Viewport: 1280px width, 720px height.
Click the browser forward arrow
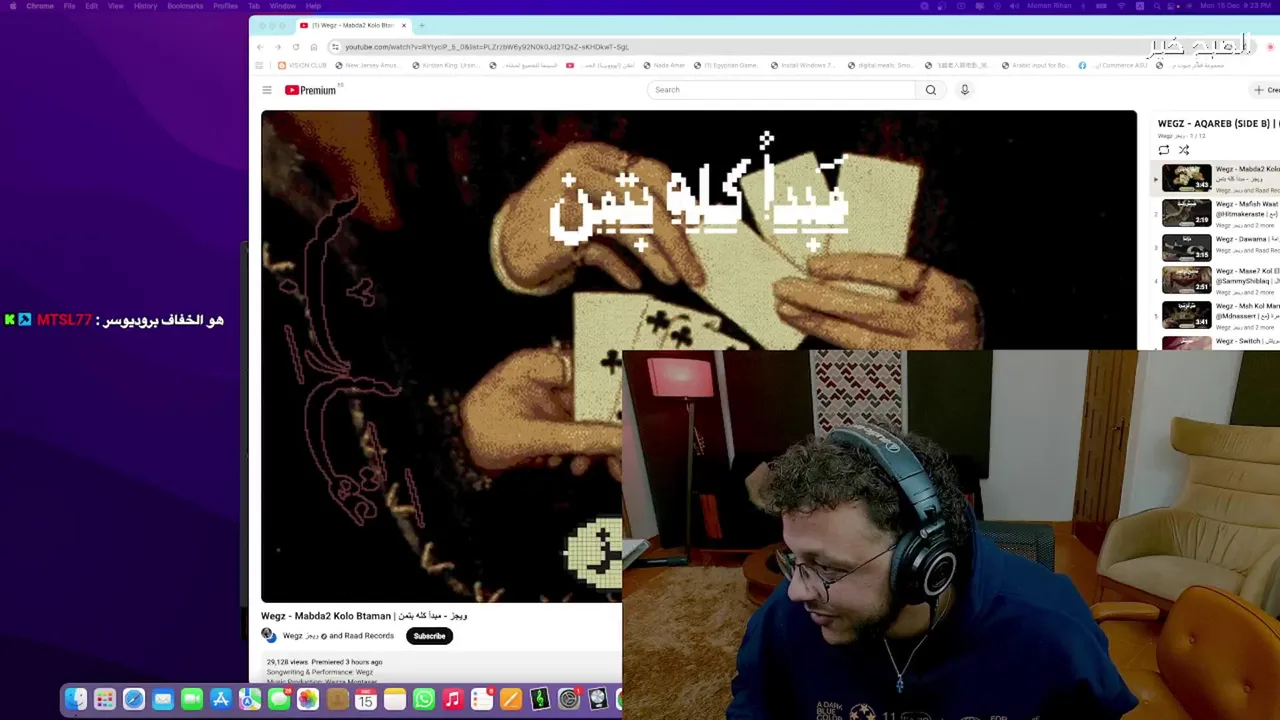[x=278, y=47]
